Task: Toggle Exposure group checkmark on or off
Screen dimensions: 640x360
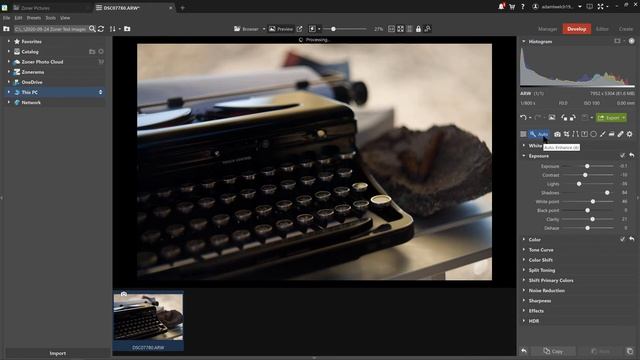Action: point(622,156)
